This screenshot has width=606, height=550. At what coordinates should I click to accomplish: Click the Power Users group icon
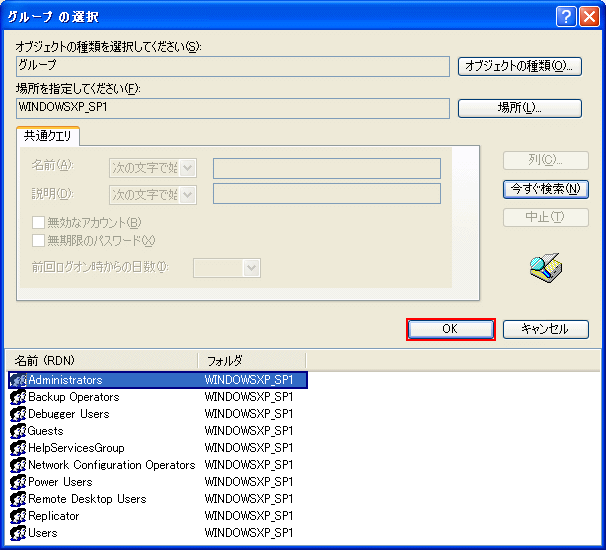point(18,482)
